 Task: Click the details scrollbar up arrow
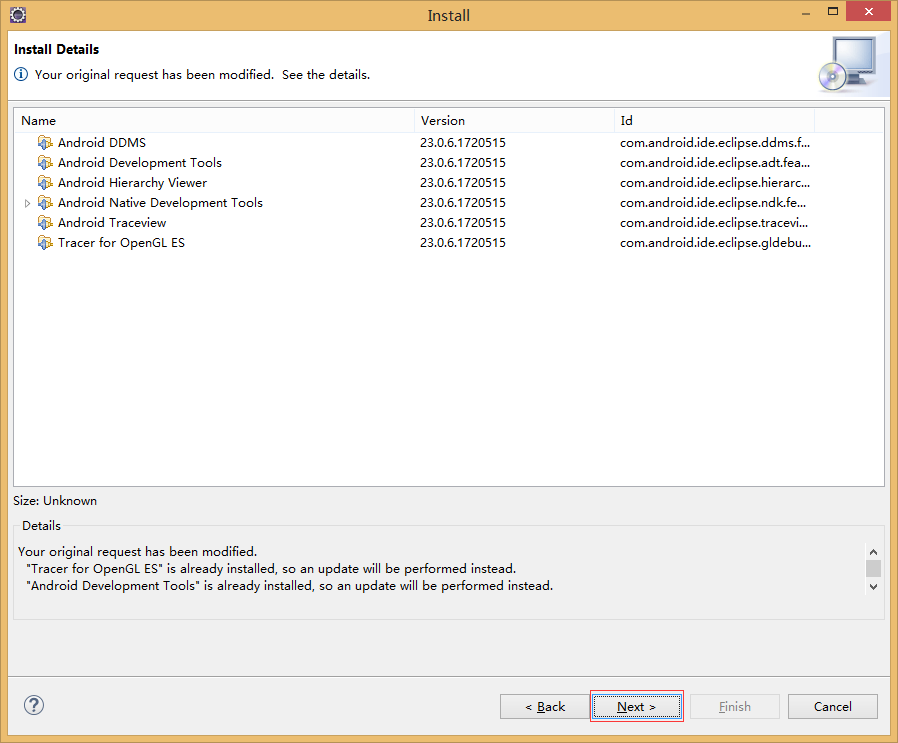click(873, 552)
